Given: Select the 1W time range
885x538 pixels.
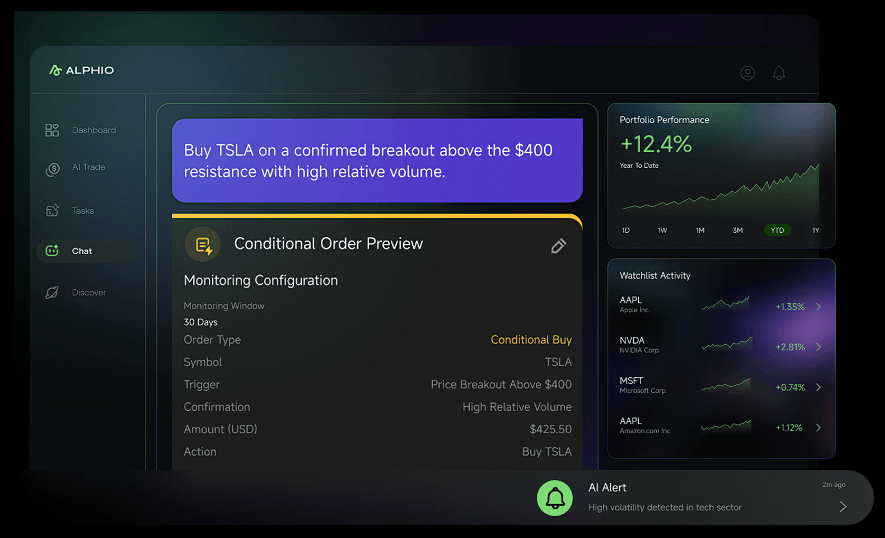Looking at the screenshot, I should point(663,230).
